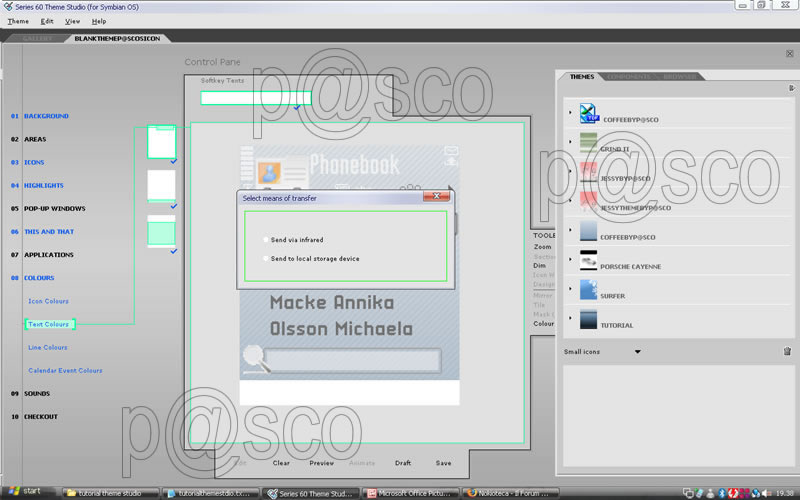The image size is (800, 500).
Task: Click the Clear button
Action: coord(281,463)
